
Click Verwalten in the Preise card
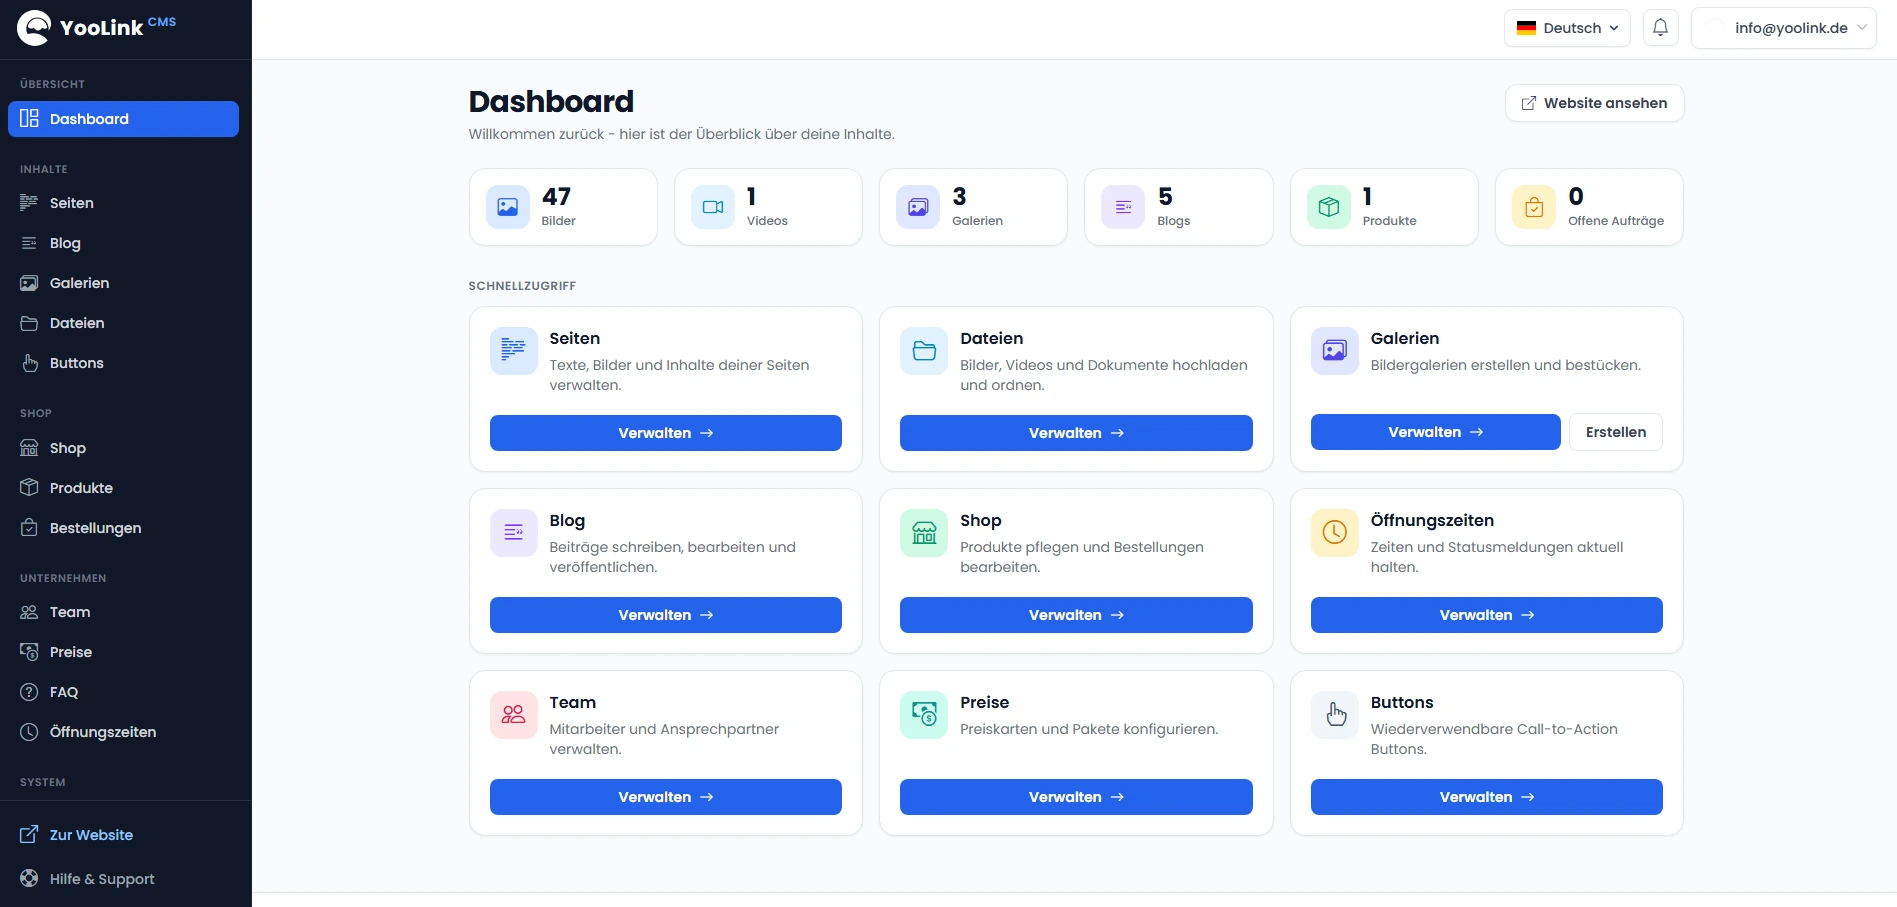pos(1076,797)
